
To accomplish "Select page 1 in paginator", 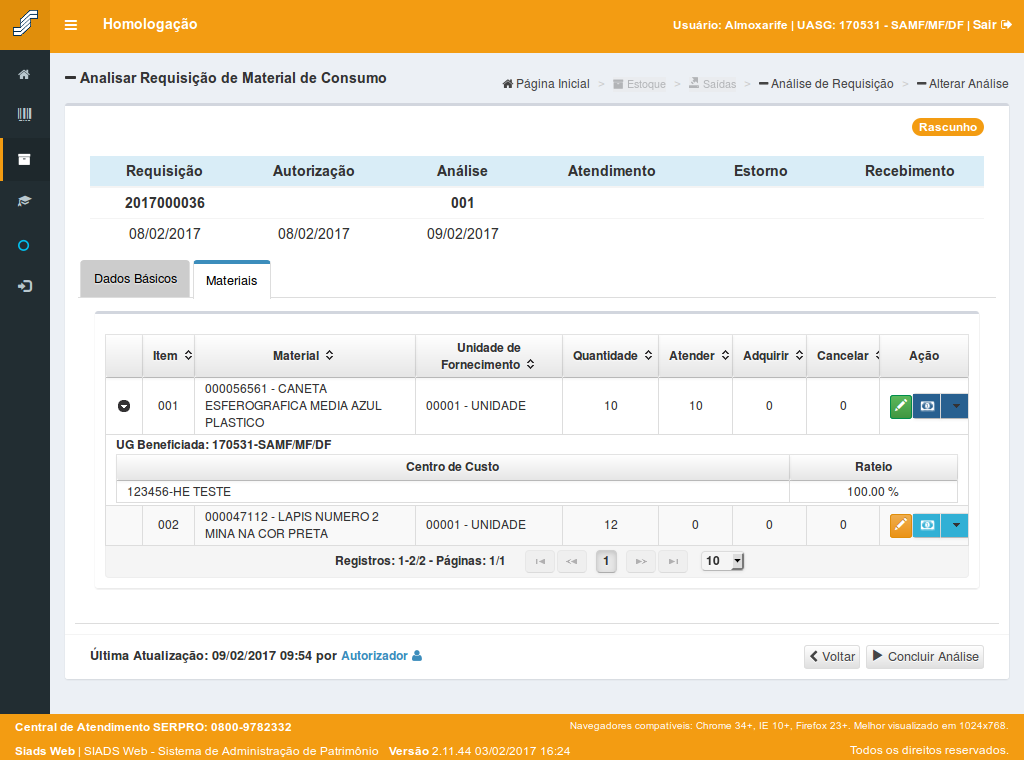I will (x=606, y=561).
